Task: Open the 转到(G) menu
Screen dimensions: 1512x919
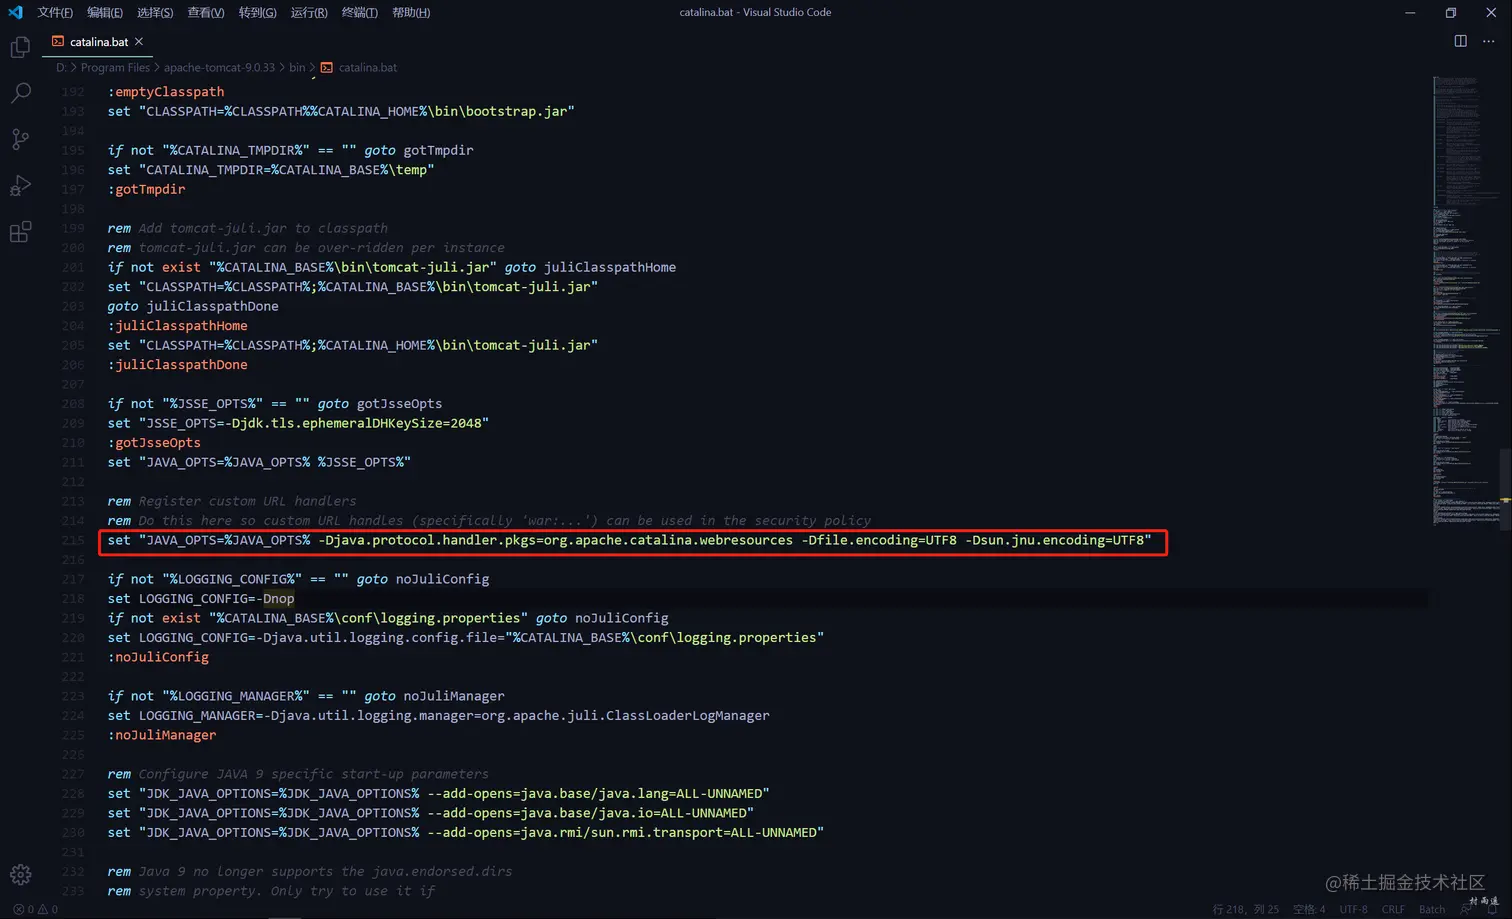Action: click(x=258, y=12)
